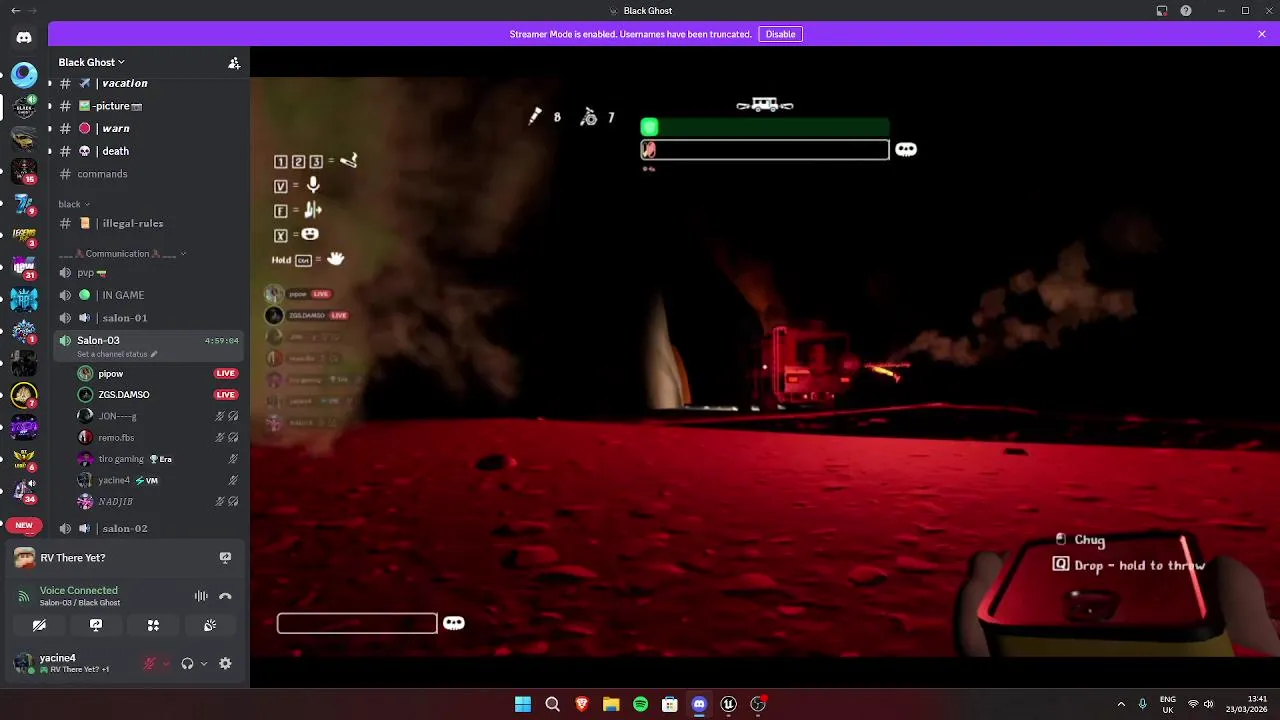Collapse the black category

click(x=74, y=204)
